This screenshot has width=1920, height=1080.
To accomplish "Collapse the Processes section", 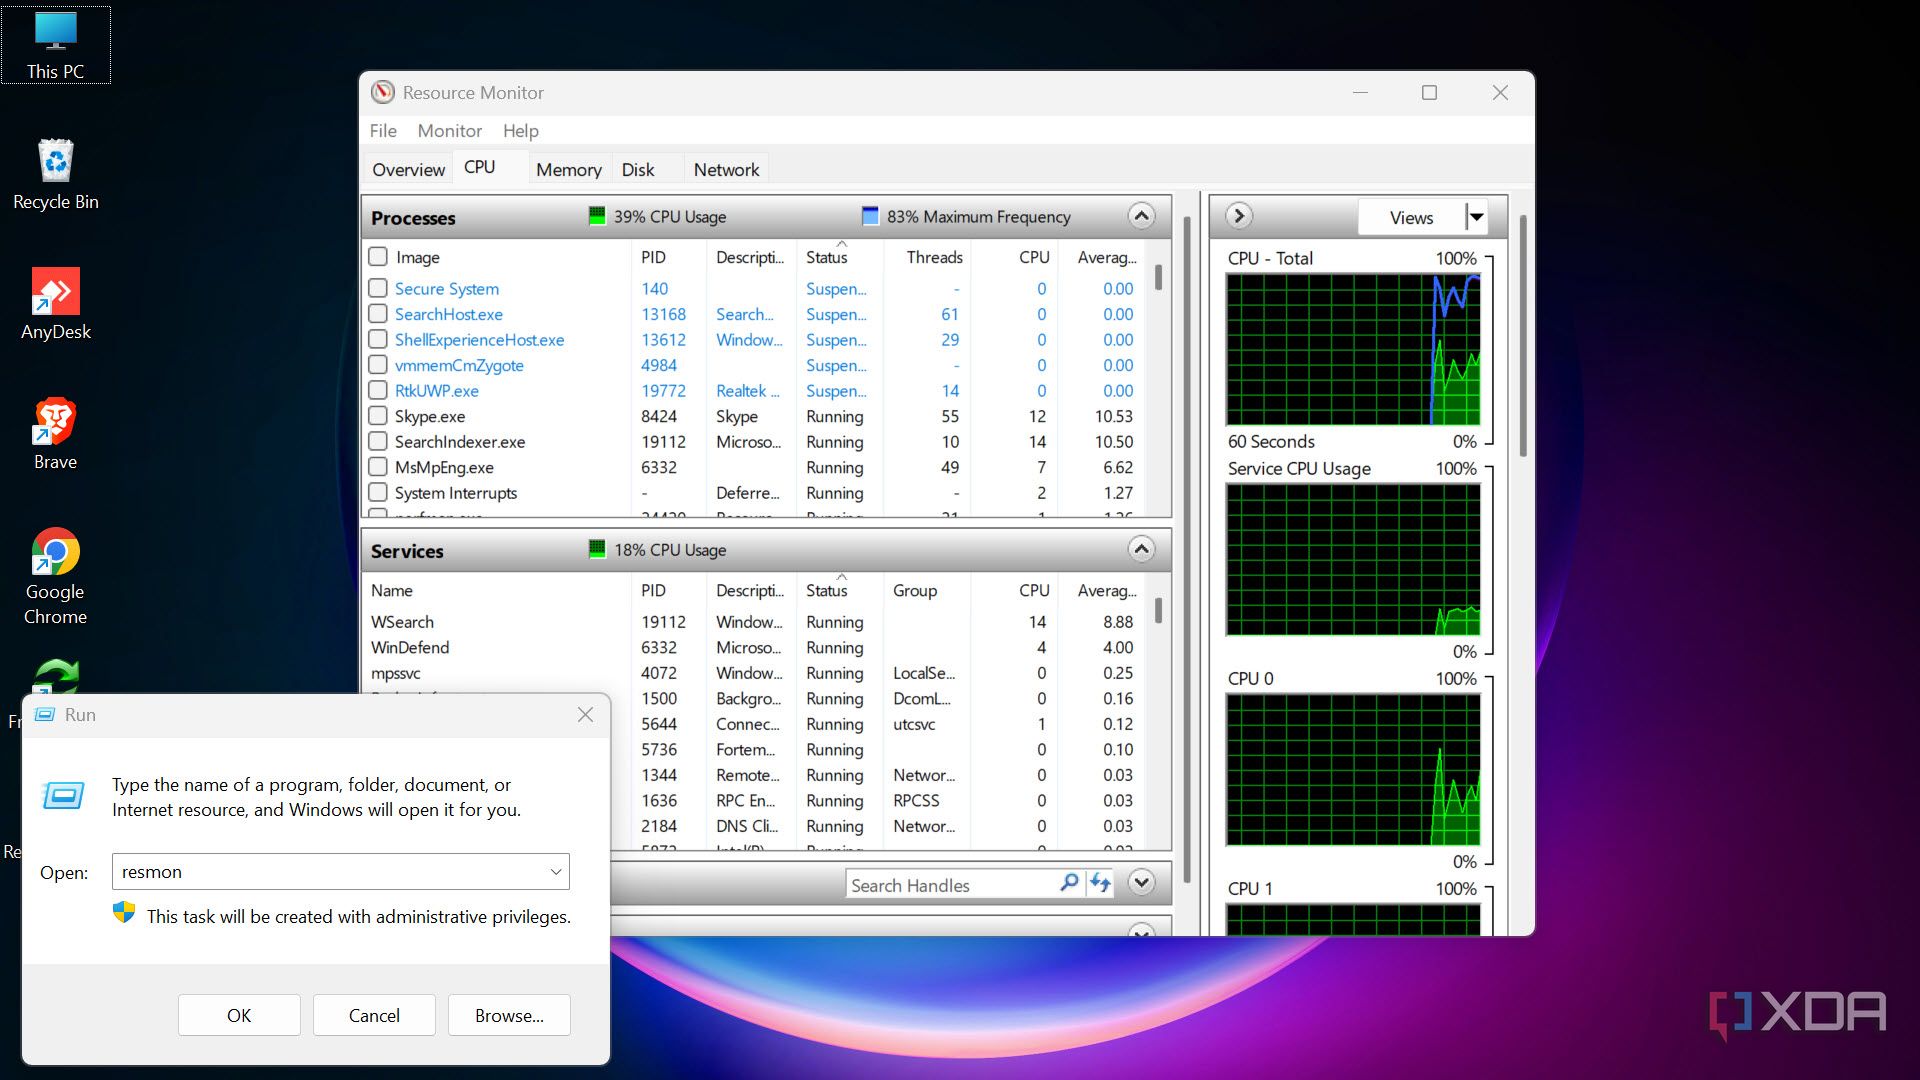I will [x=1141, y=216].
